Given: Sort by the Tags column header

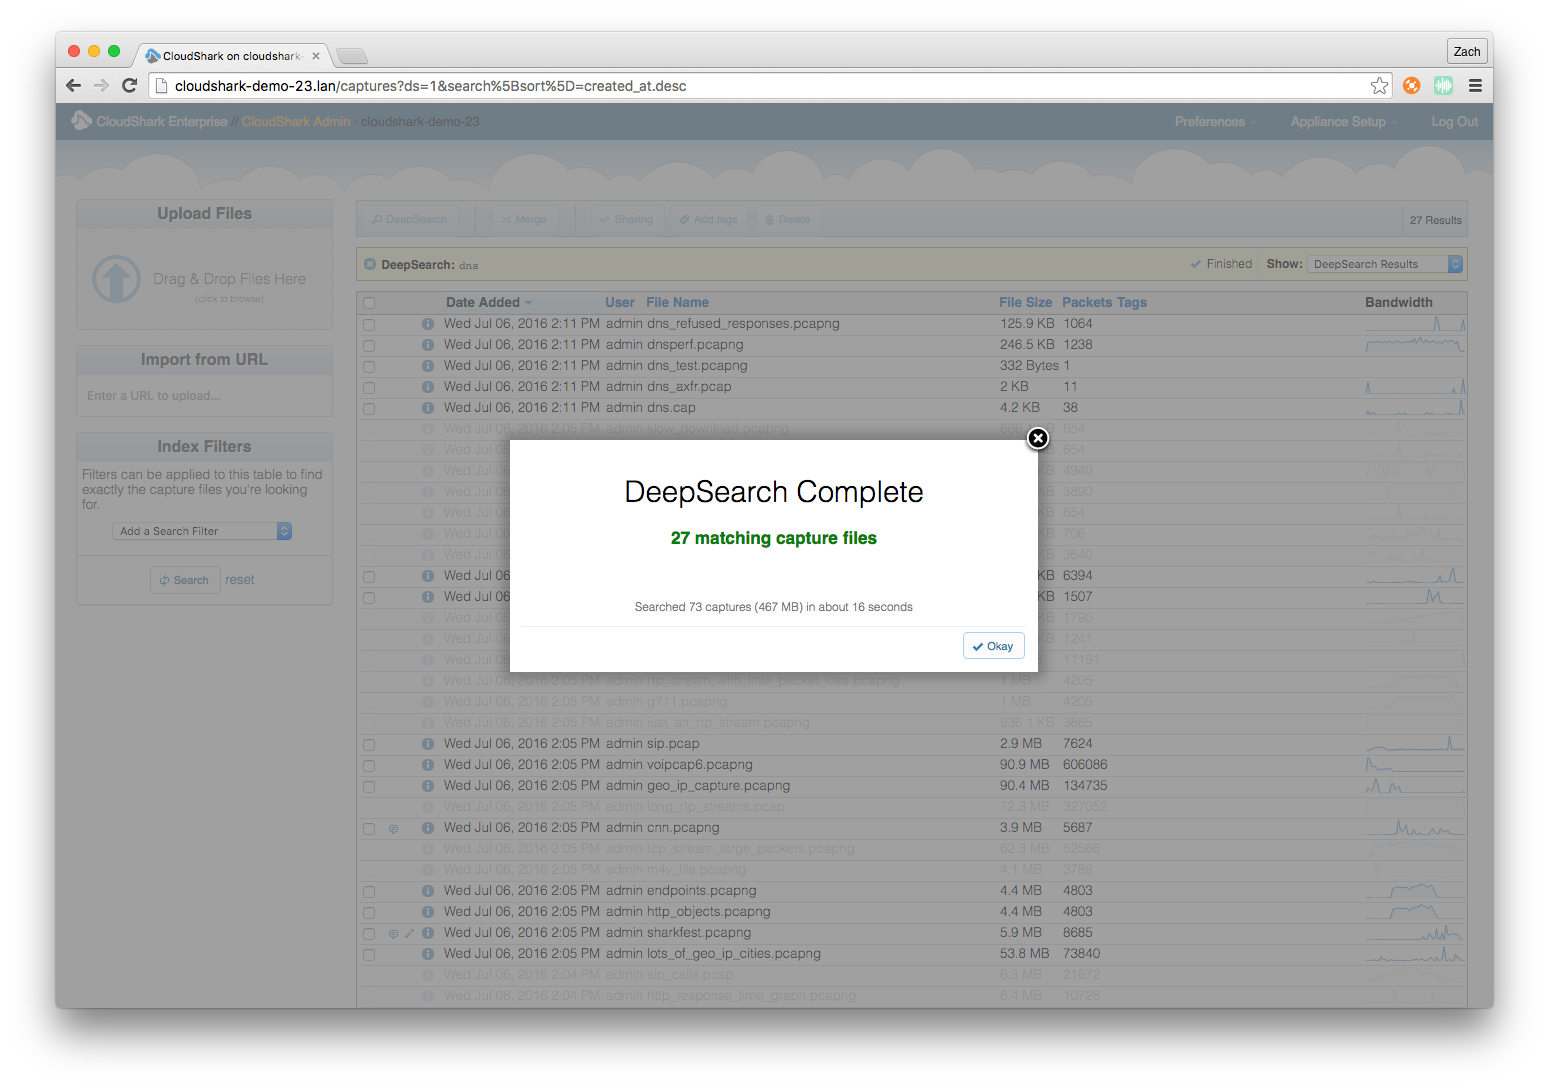Looking at the screenshot, I should point(1132,302).
